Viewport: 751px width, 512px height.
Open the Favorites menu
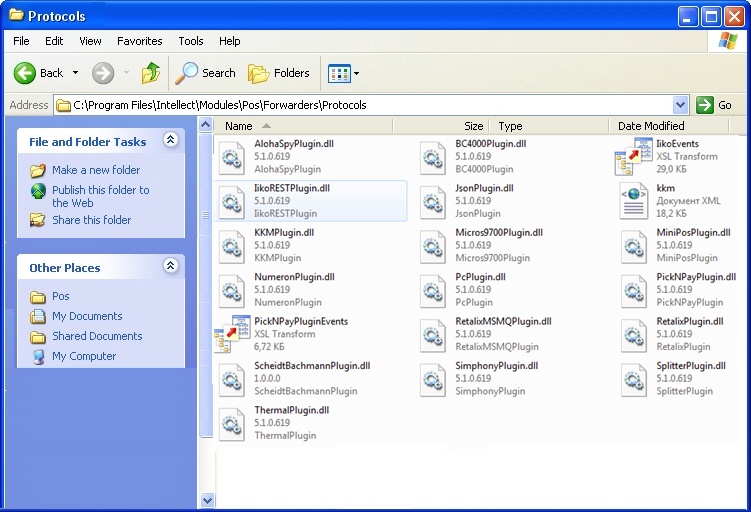tap(139, 41)
